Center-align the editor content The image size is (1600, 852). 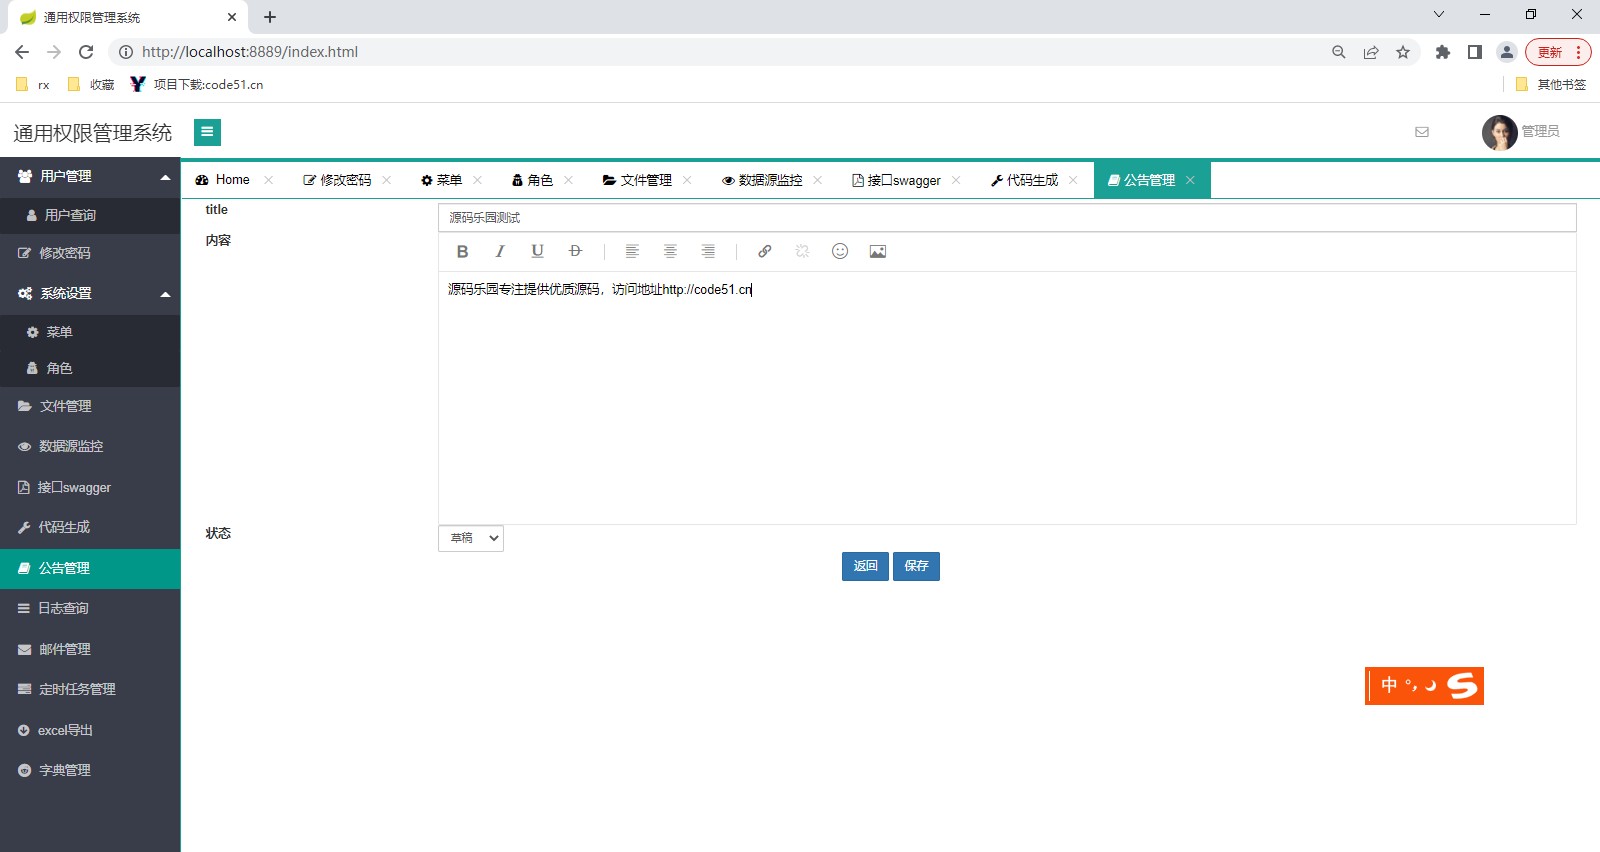coord(670,252)
